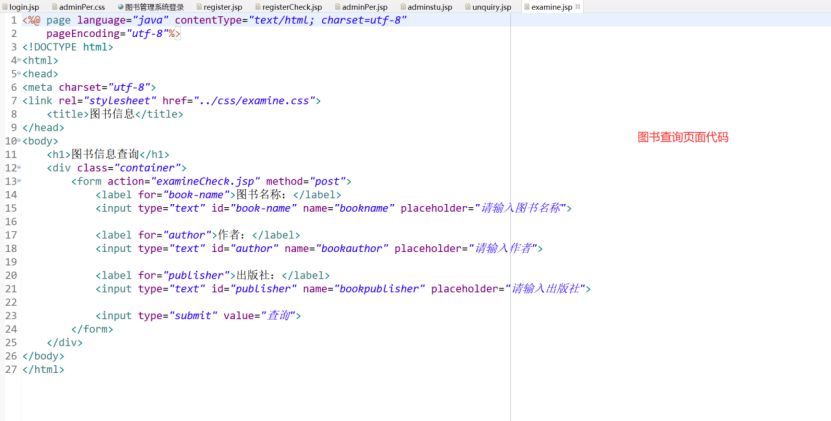Click the label for="publisher" line

click(x=213, y=275)
